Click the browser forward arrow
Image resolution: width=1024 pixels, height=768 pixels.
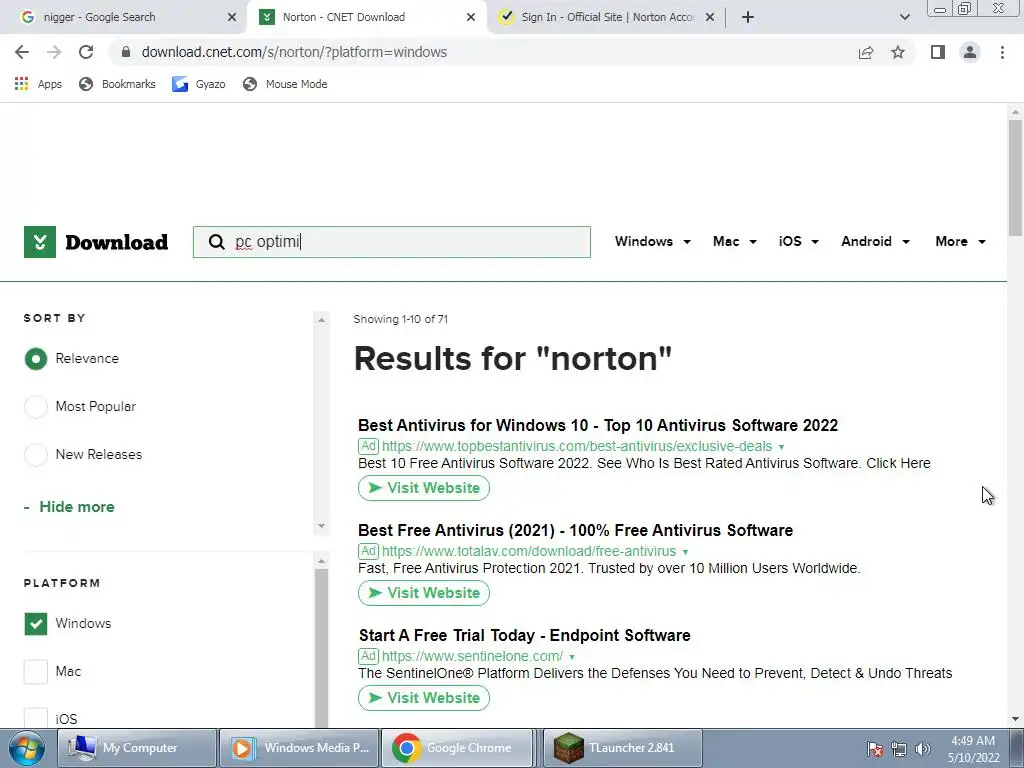coord(54,52)
